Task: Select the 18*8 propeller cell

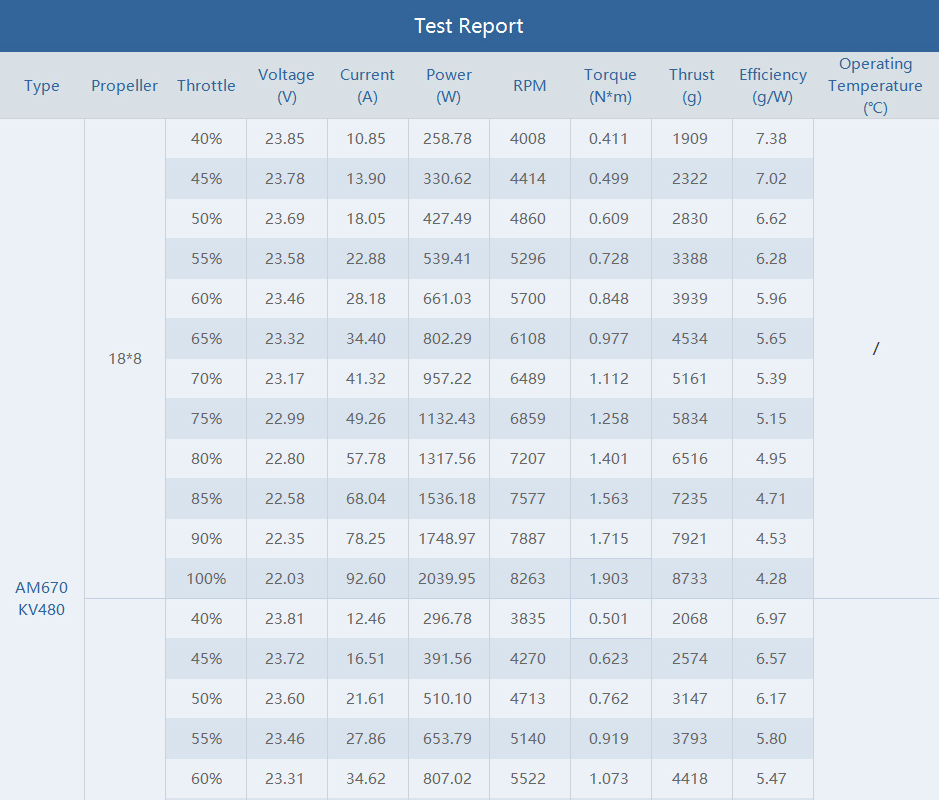Action: tap(125, 358)
